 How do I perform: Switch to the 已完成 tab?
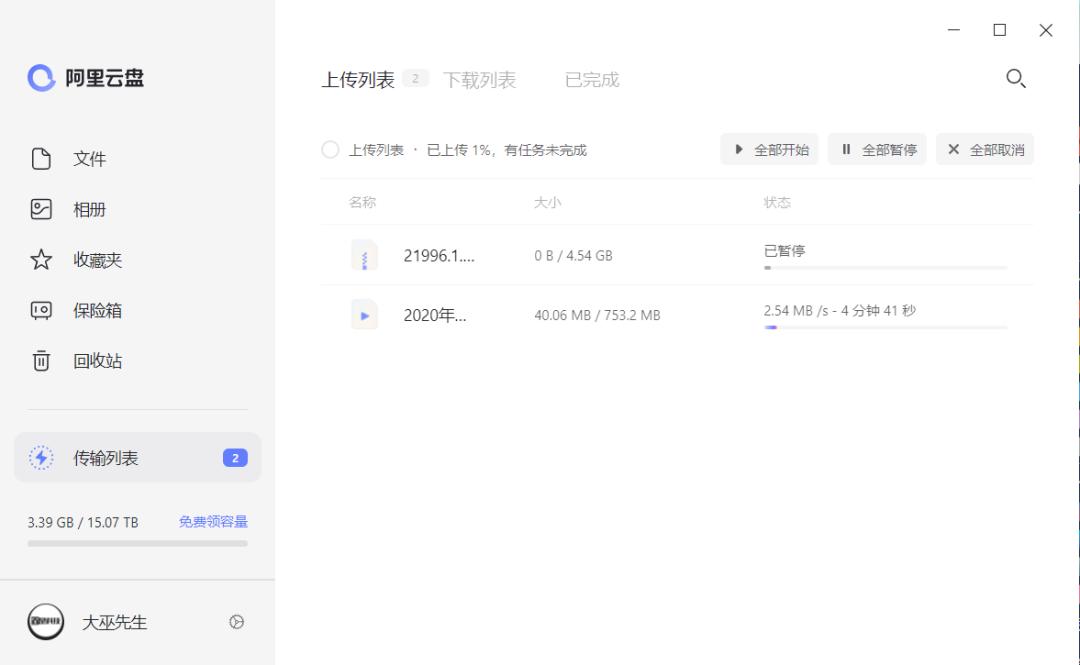tap(592, 80)
